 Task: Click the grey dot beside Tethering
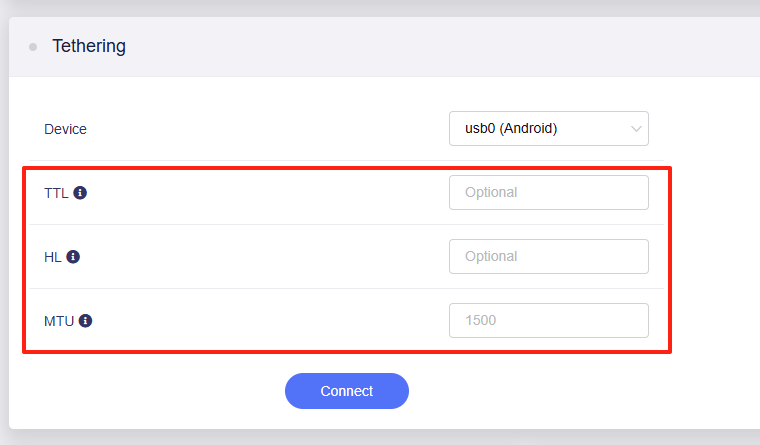33,46
